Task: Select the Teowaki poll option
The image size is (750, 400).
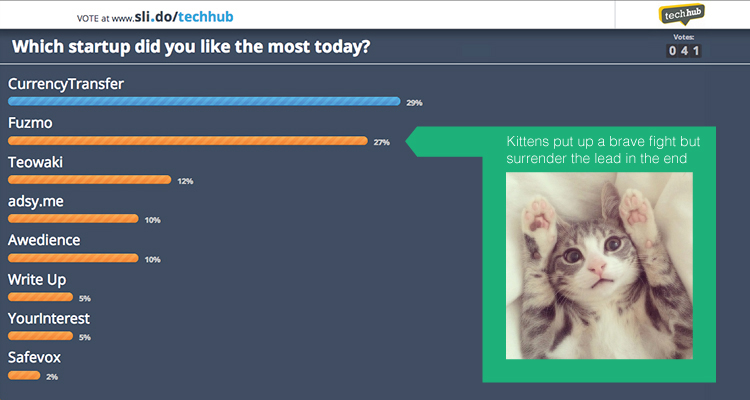Action: (35, 162)
